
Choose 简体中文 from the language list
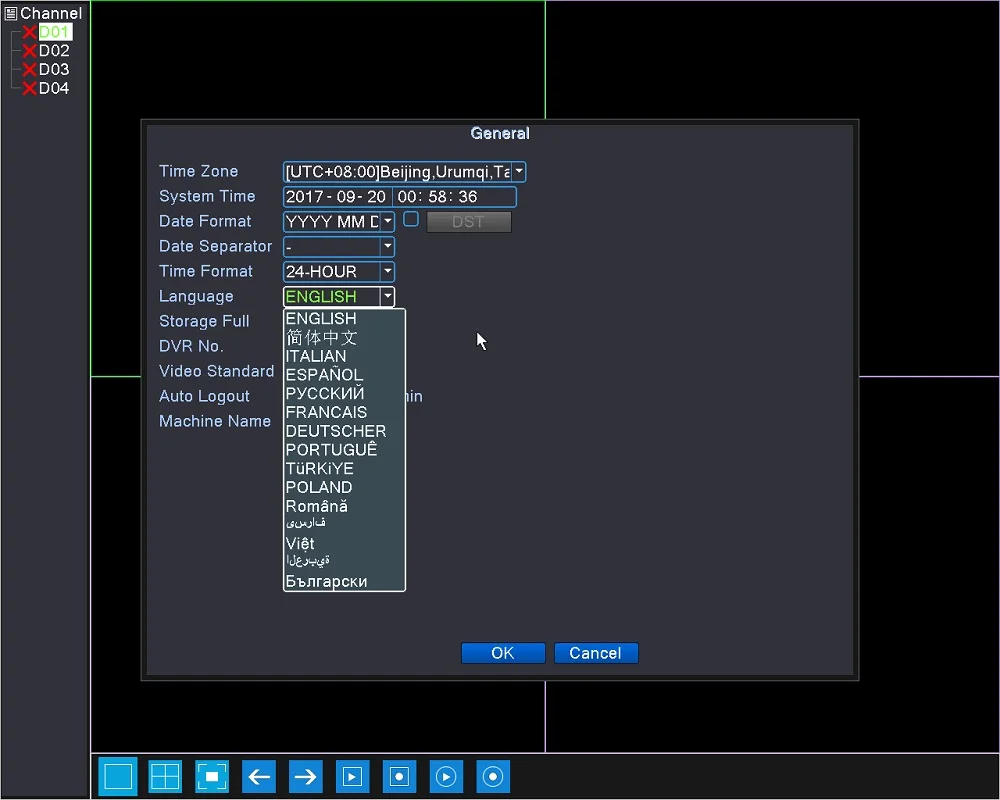coord(344,337)
